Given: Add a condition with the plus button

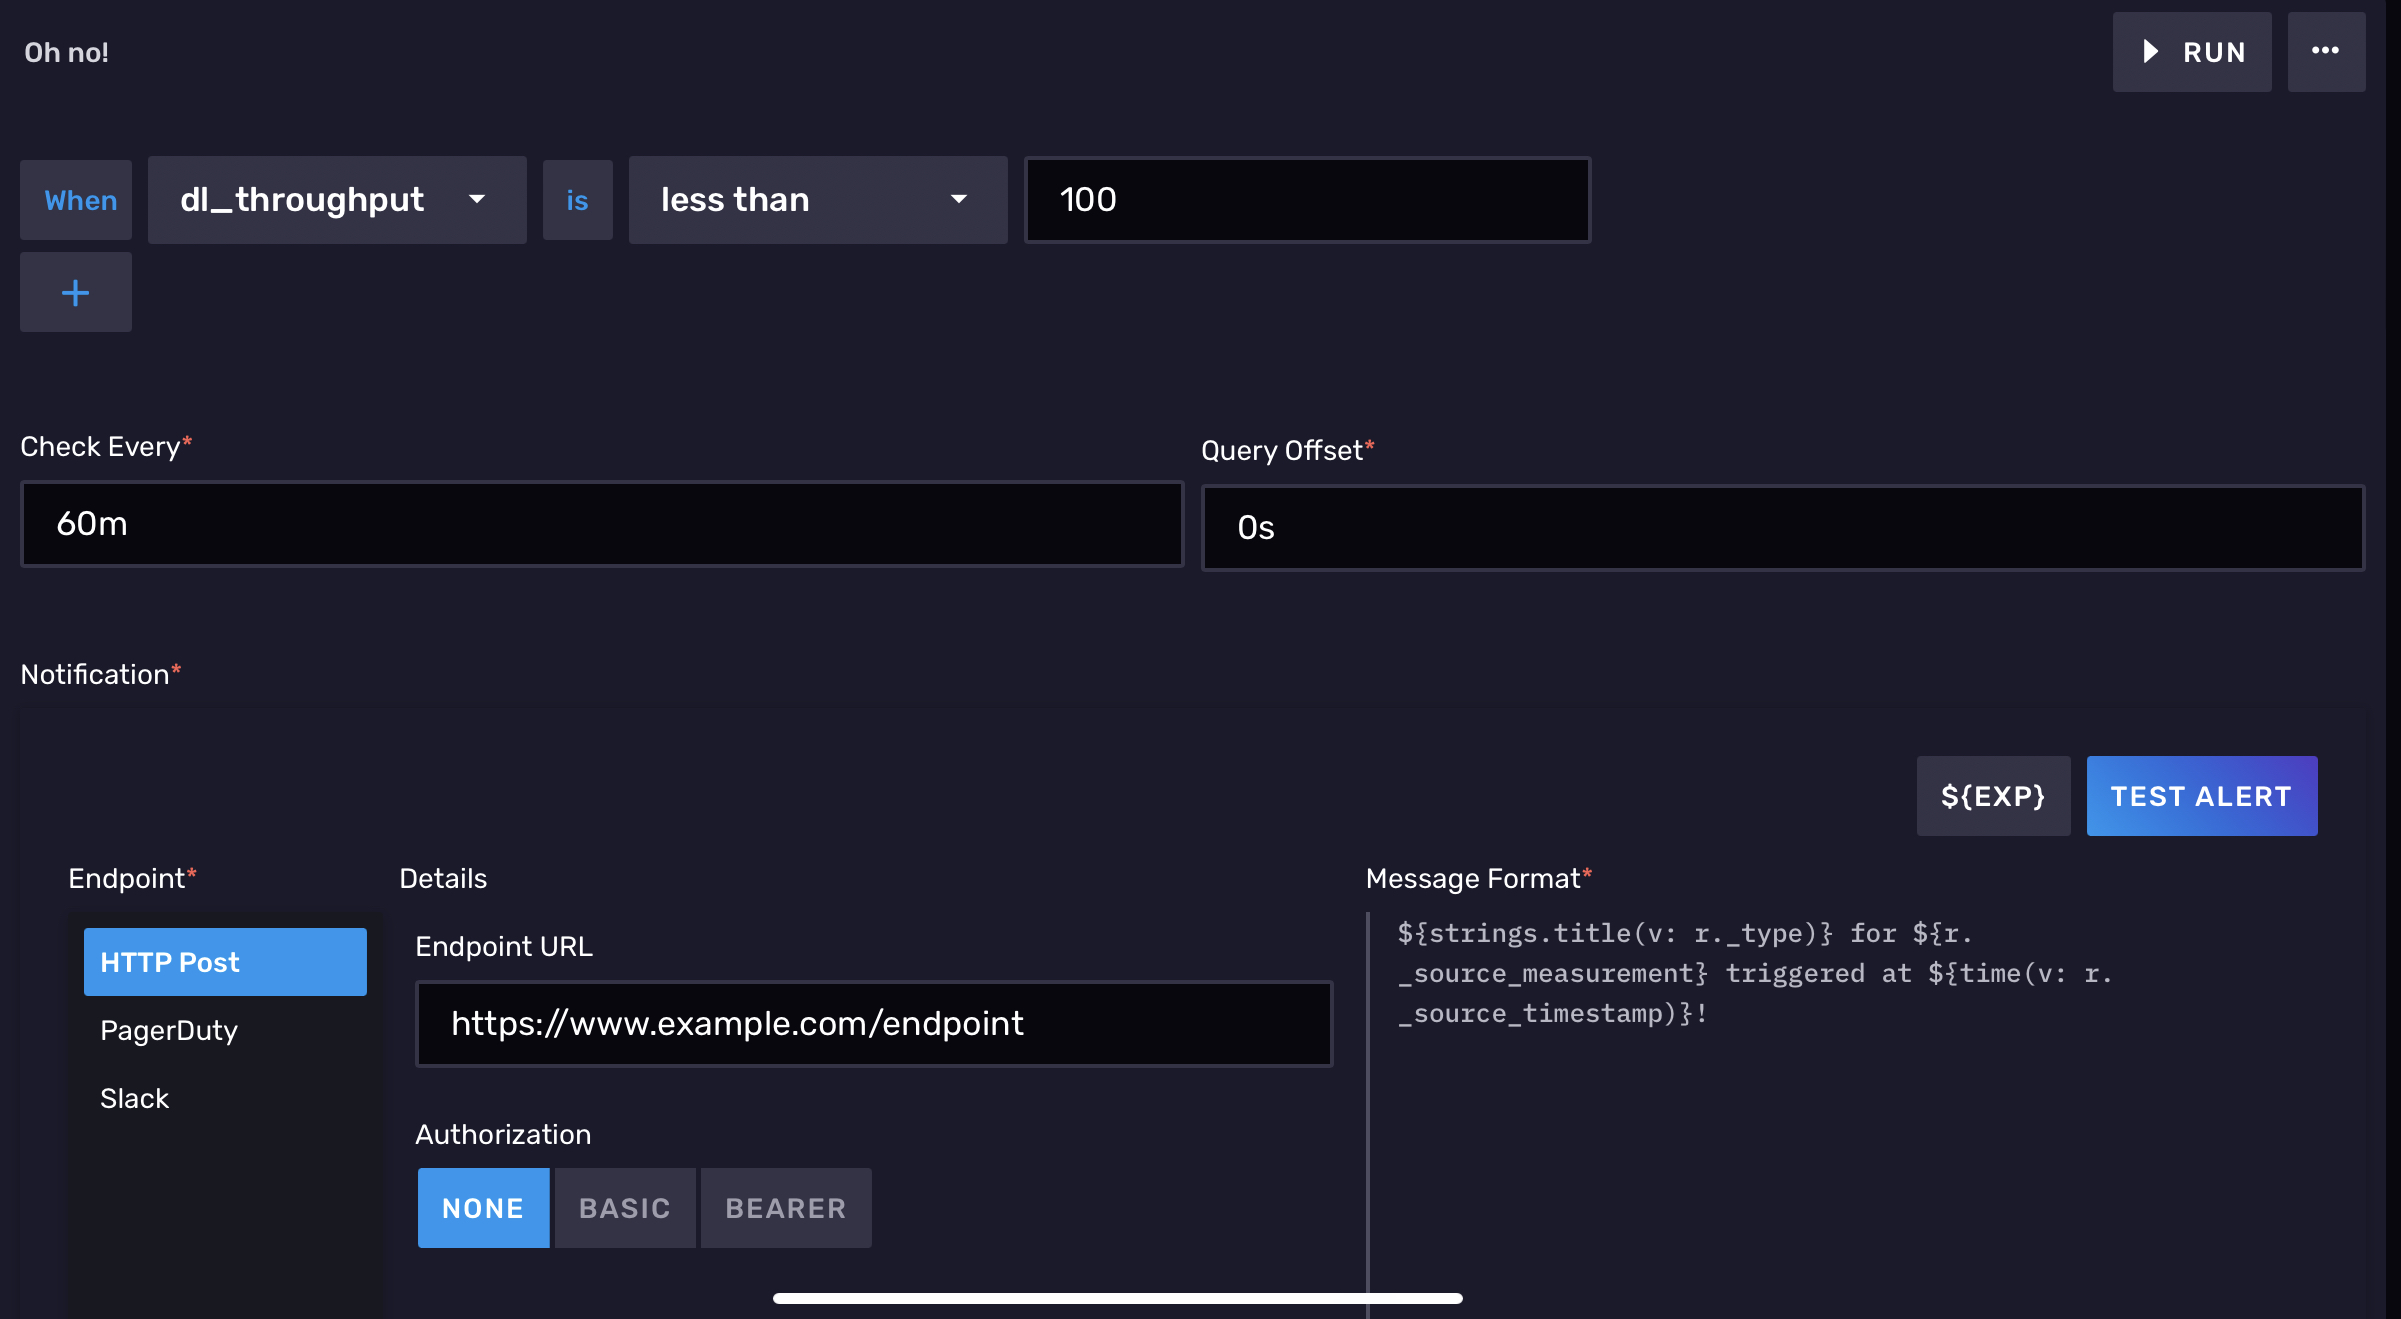Looking at the screenshot, I should point(76,292).
